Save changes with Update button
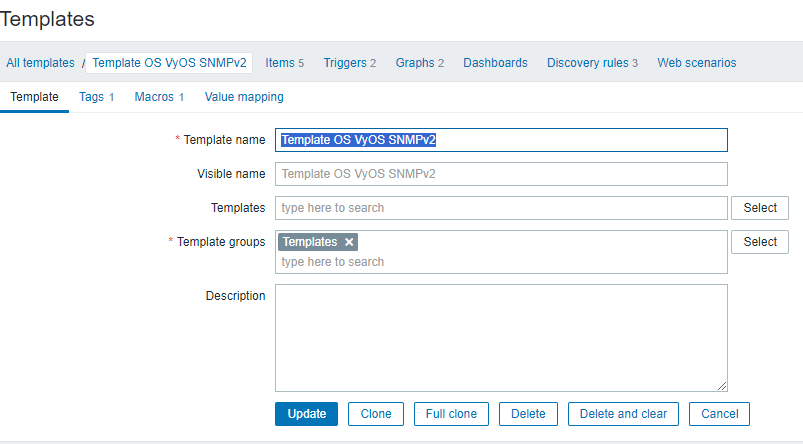Screen dimensions: 803x444 pyautogui.click(x=306, y=414)
